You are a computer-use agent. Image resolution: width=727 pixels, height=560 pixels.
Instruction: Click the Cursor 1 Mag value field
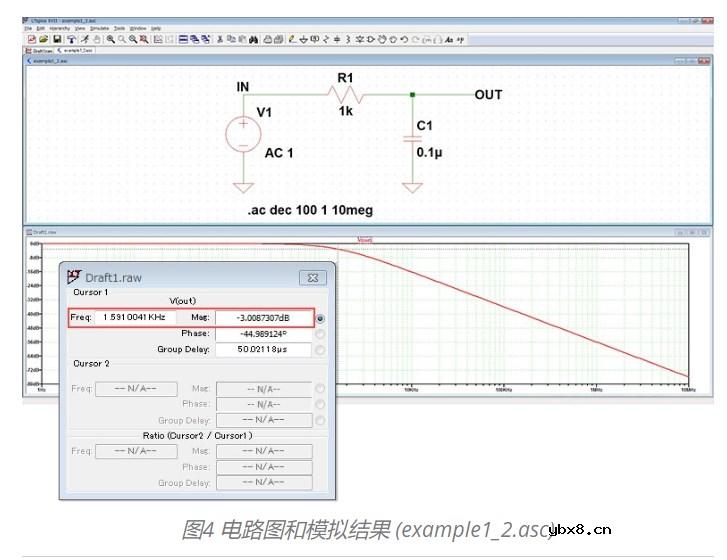click(x=263, y=318)
